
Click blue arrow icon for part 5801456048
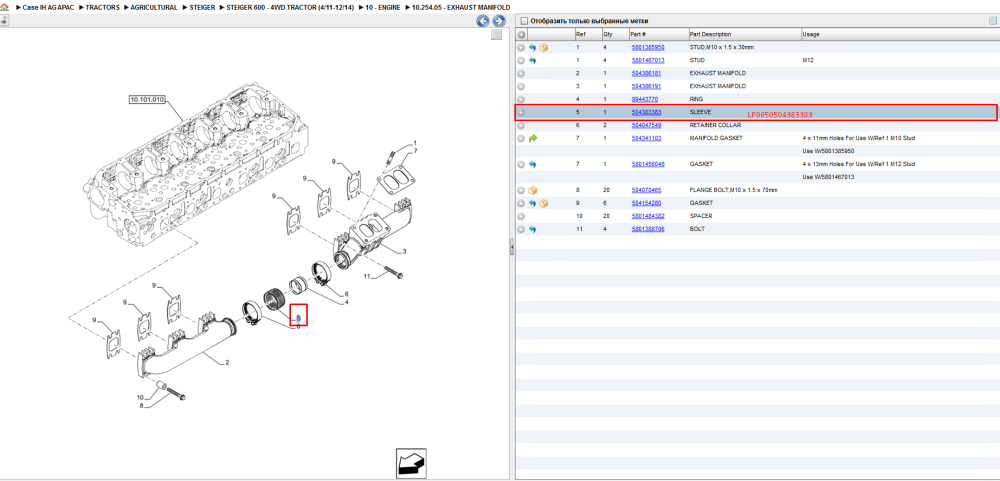click(x=533, y=164)
